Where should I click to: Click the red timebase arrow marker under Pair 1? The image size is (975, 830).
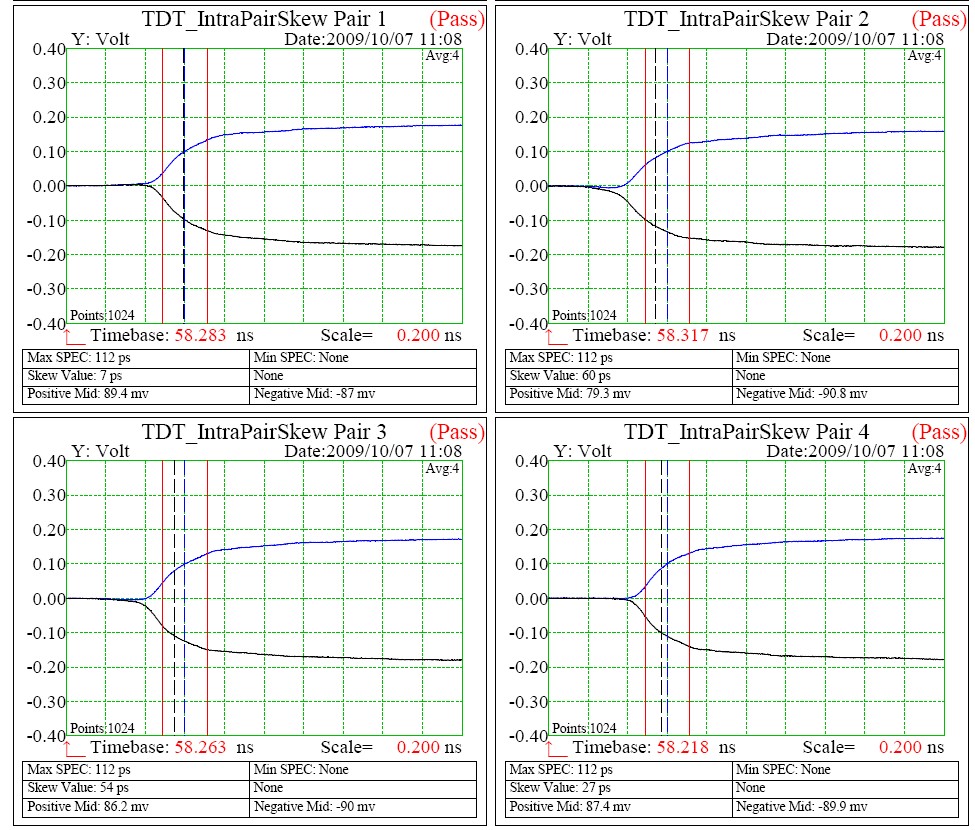(74, 334)
